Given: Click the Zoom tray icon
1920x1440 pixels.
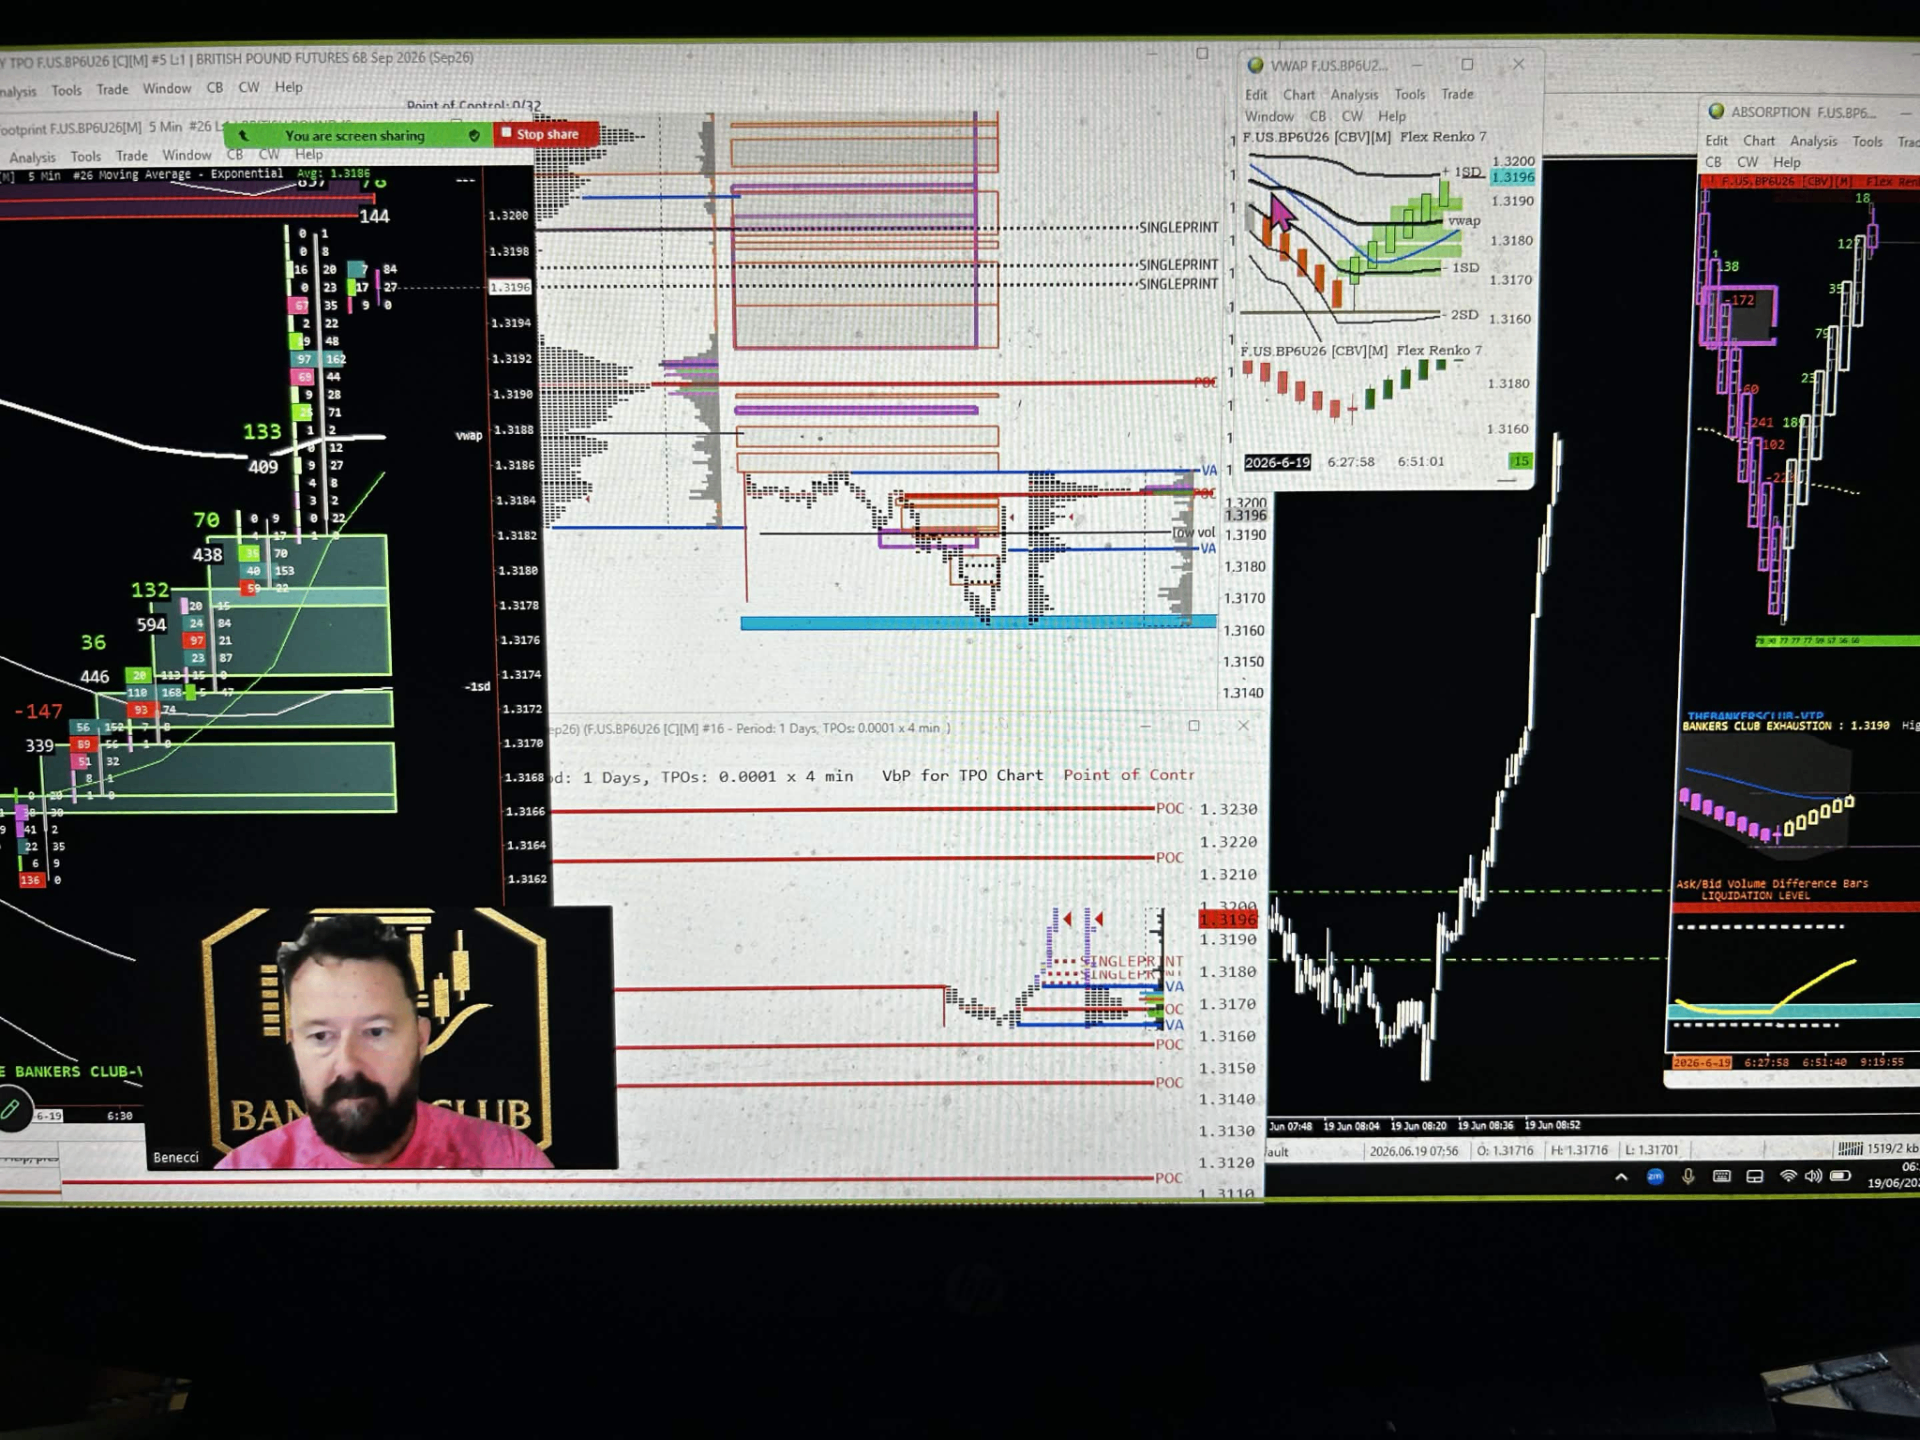Looking at the screenshot, I should click(x=1655, y=1176).
